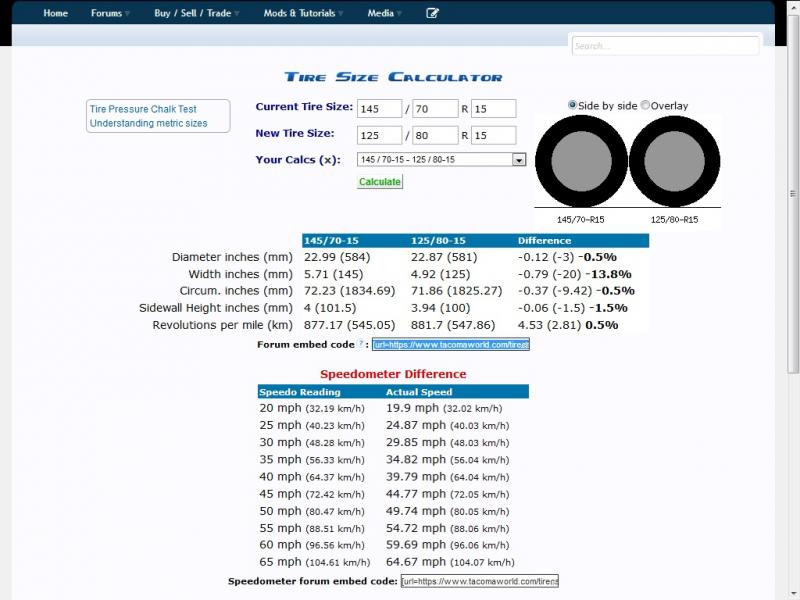Click the new tire aspect ratio field 80

coord(435,135)
